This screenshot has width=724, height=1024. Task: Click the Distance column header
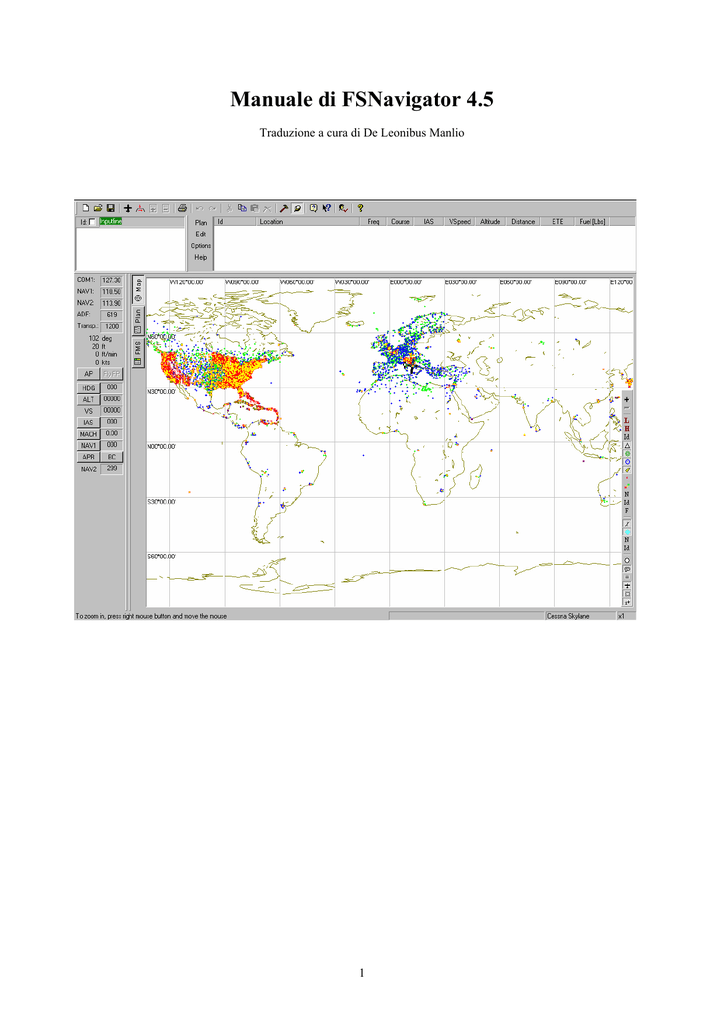(523, 221)
